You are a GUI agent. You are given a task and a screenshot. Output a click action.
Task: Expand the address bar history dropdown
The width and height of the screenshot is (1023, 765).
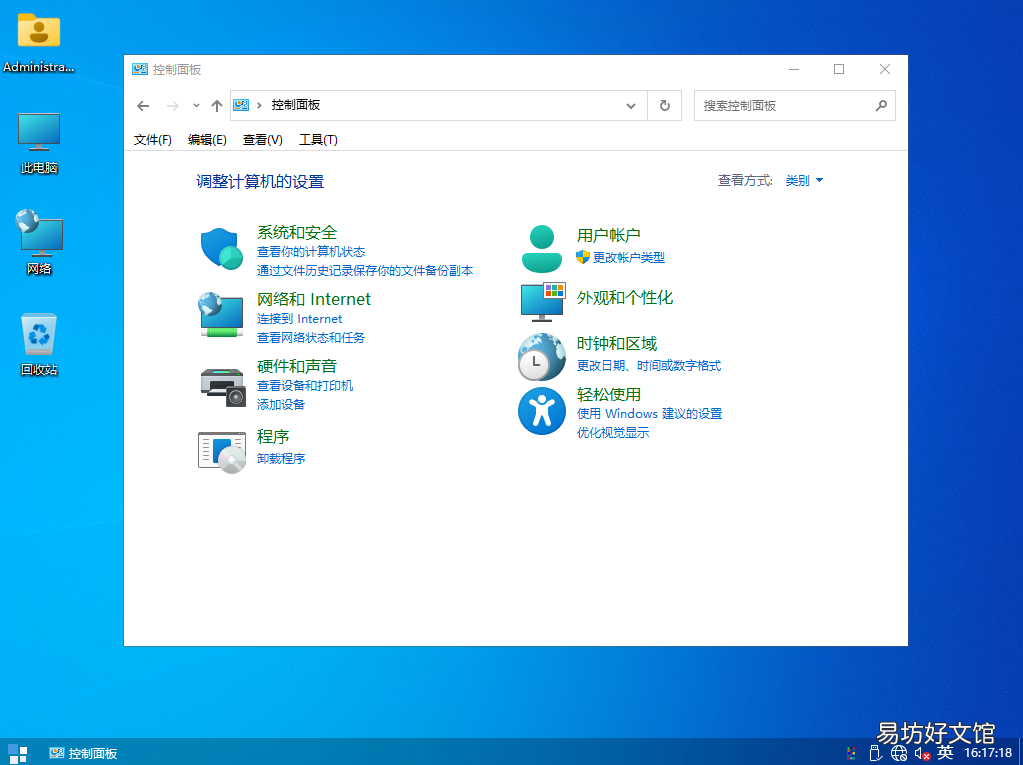click(630, 106)
